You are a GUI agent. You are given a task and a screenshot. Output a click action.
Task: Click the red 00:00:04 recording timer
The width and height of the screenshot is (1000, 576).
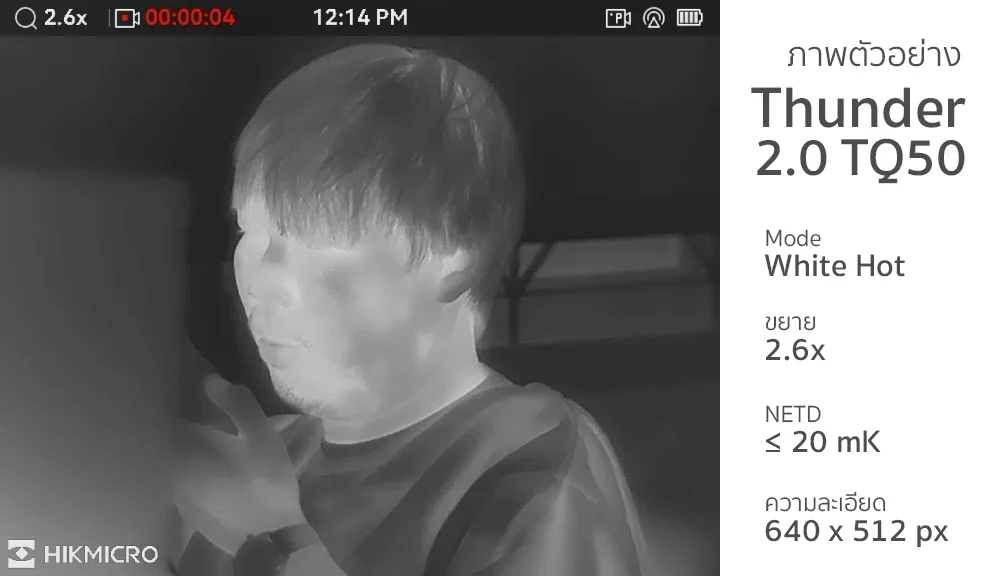point(190,18)
